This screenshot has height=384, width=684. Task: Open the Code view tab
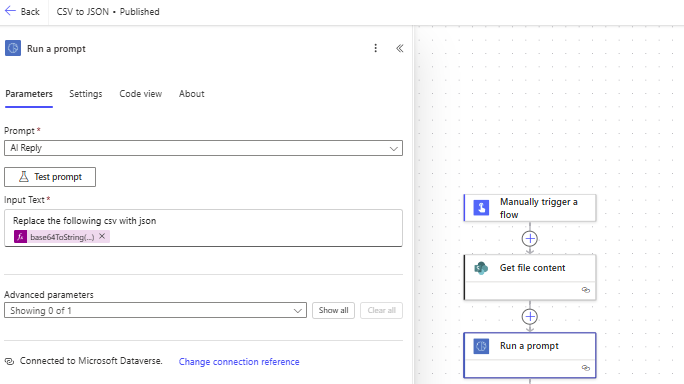[140, 94]
